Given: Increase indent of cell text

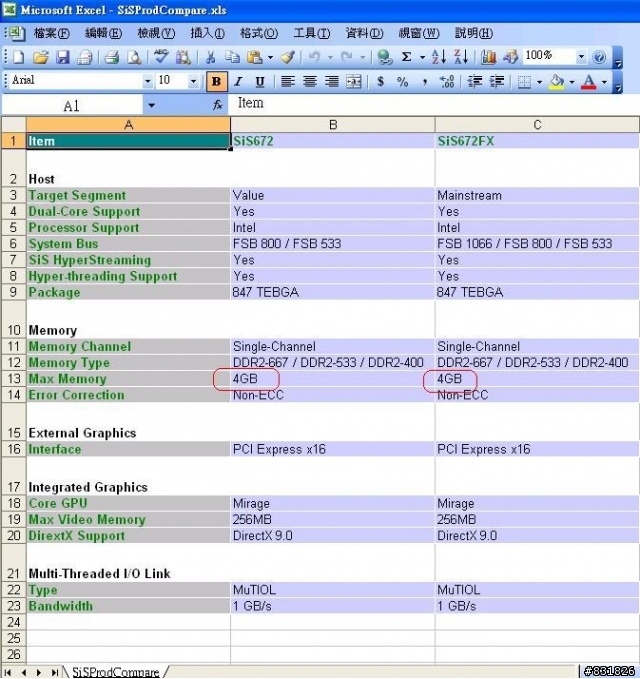Looking at the screenshot, I should [x=497, y=81].
